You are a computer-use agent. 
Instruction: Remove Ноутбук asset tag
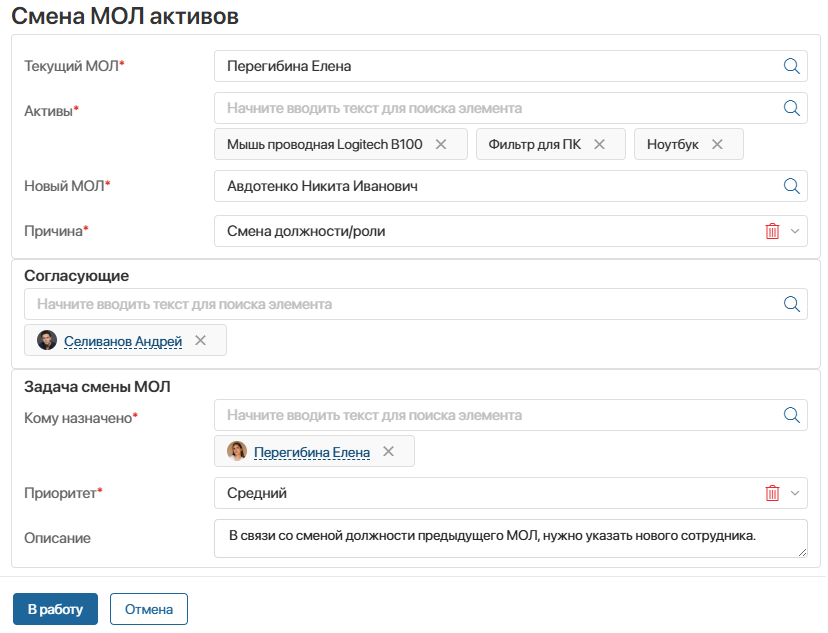click(x=717, y=144)
